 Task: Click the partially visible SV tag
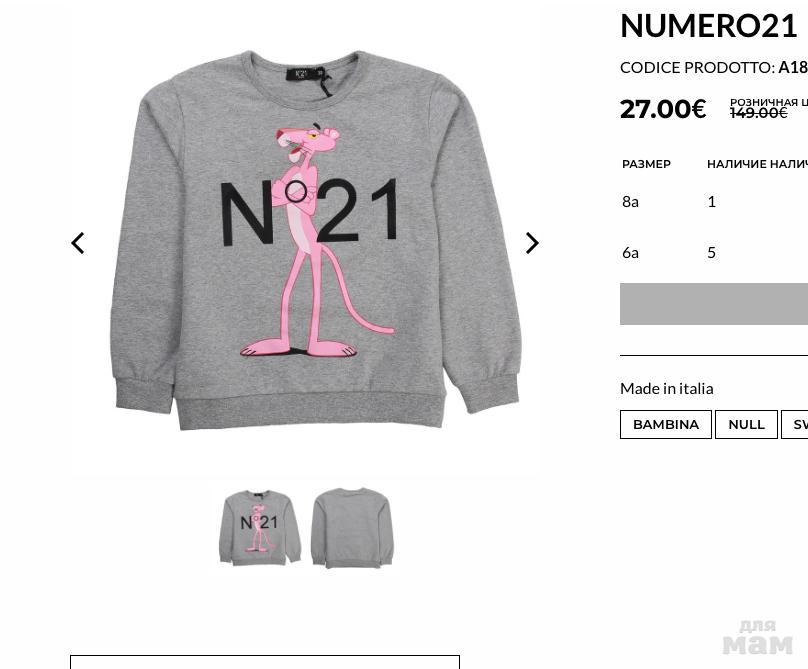(795, 425)
